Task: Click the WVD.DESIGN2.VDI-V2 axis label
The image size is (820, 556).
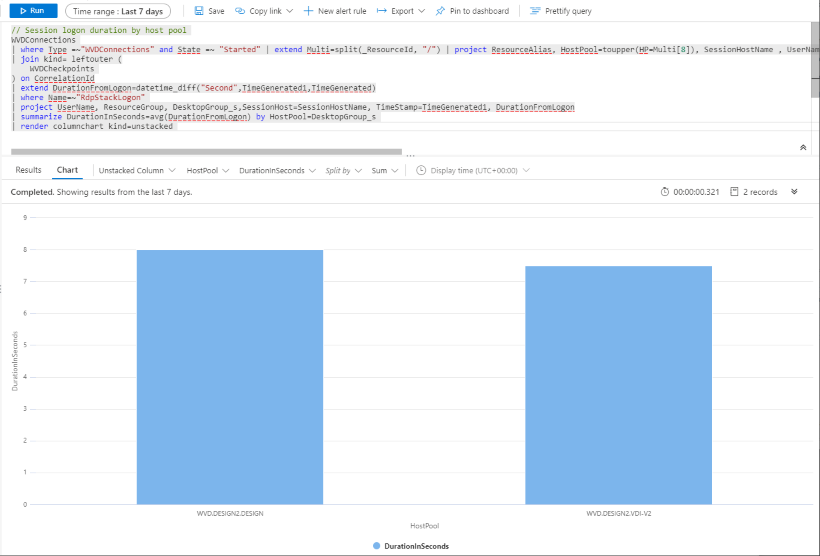Action: click(x=619, y=514)
